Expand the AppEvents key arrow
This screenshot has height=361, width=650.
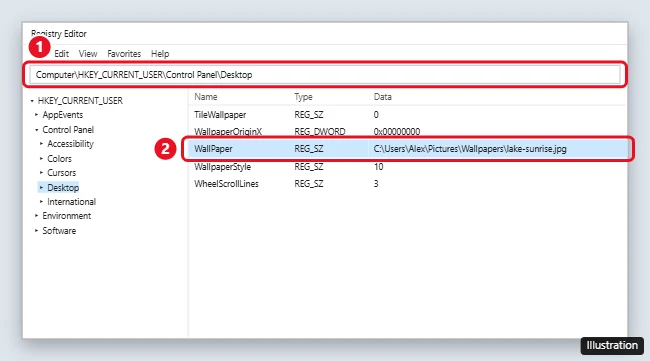coord(36,114)
